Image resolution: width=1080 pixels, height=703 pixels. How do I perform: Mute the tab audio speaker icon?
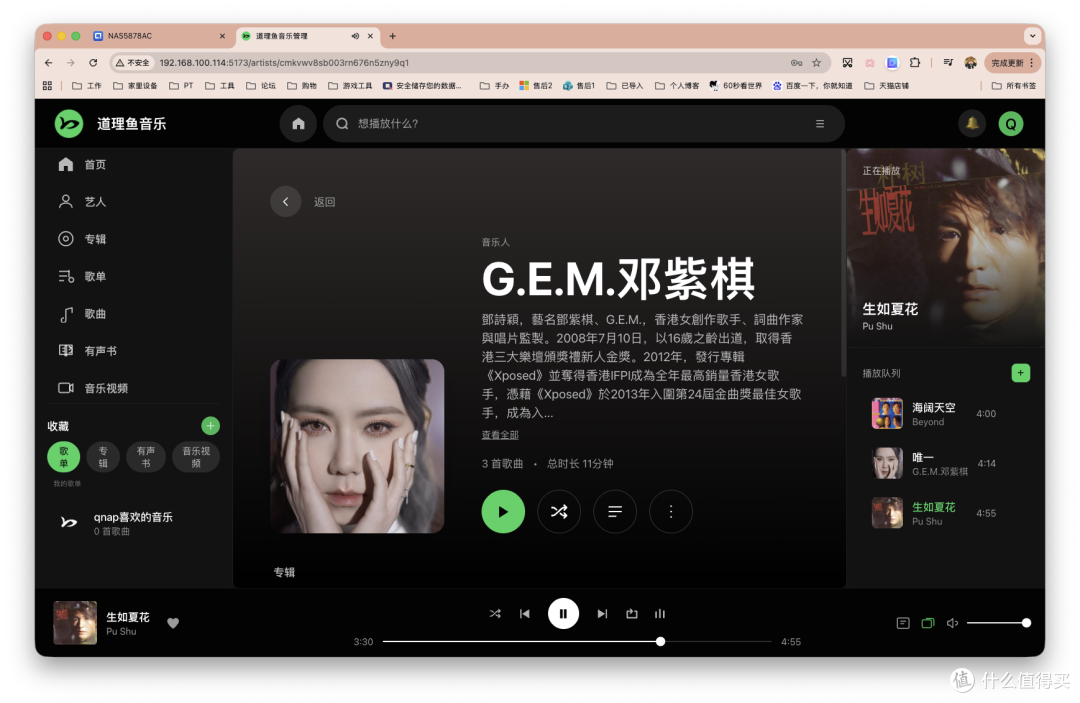click(x=355, y=36)
